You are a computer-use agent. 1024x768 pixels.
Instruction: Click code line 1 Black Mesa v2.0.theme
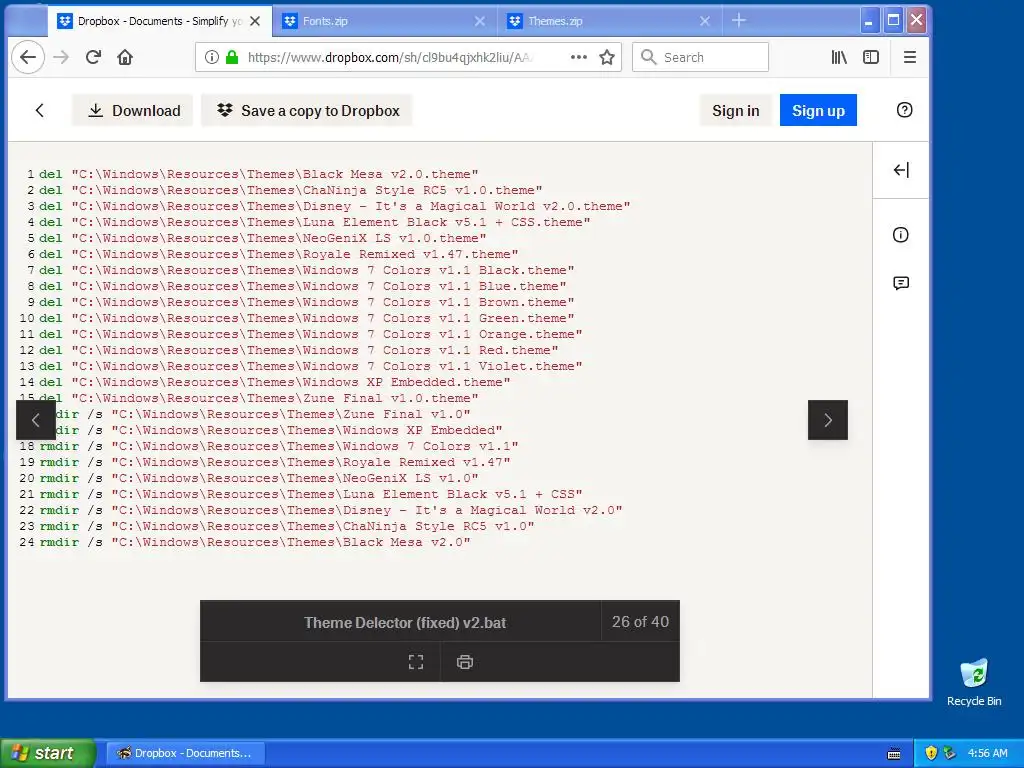tap(259, 174)
